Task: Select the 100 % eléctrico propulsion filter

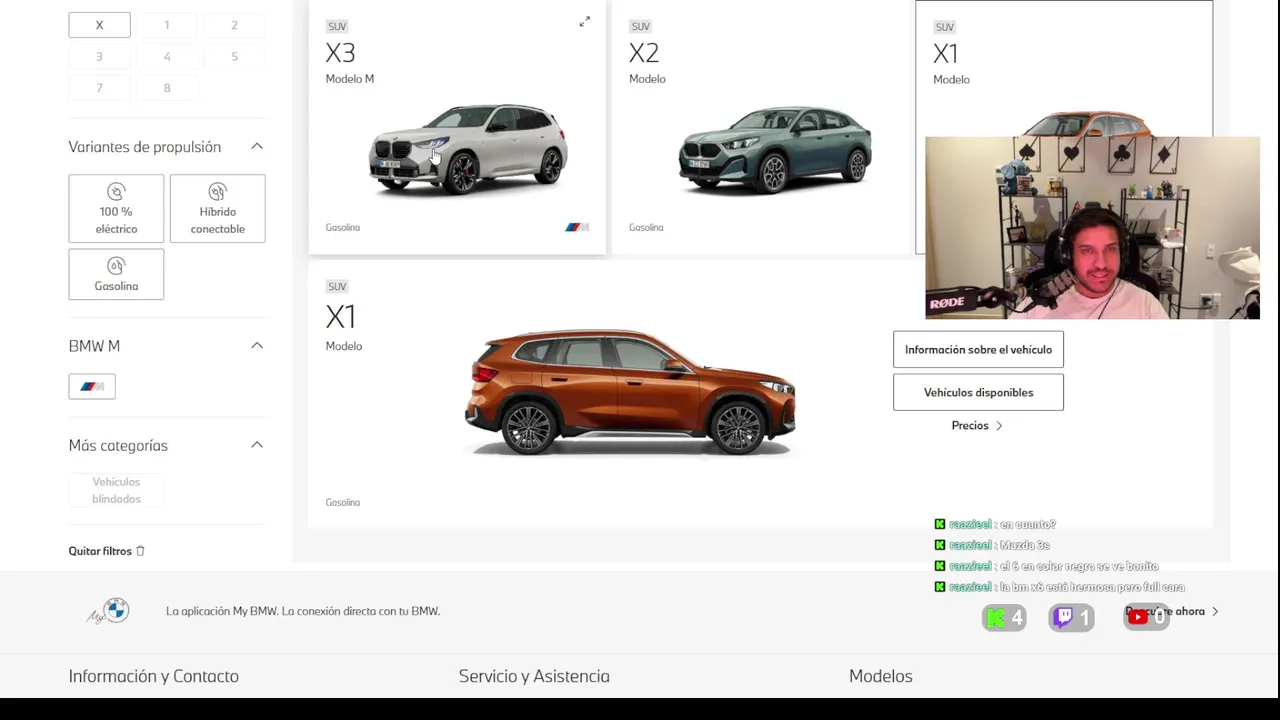Action: click(116, 208)
